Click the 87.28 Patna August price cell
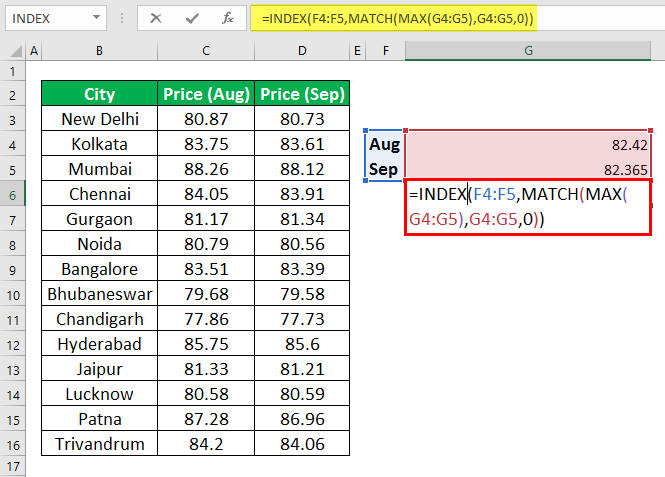 (x=206, y=419)
